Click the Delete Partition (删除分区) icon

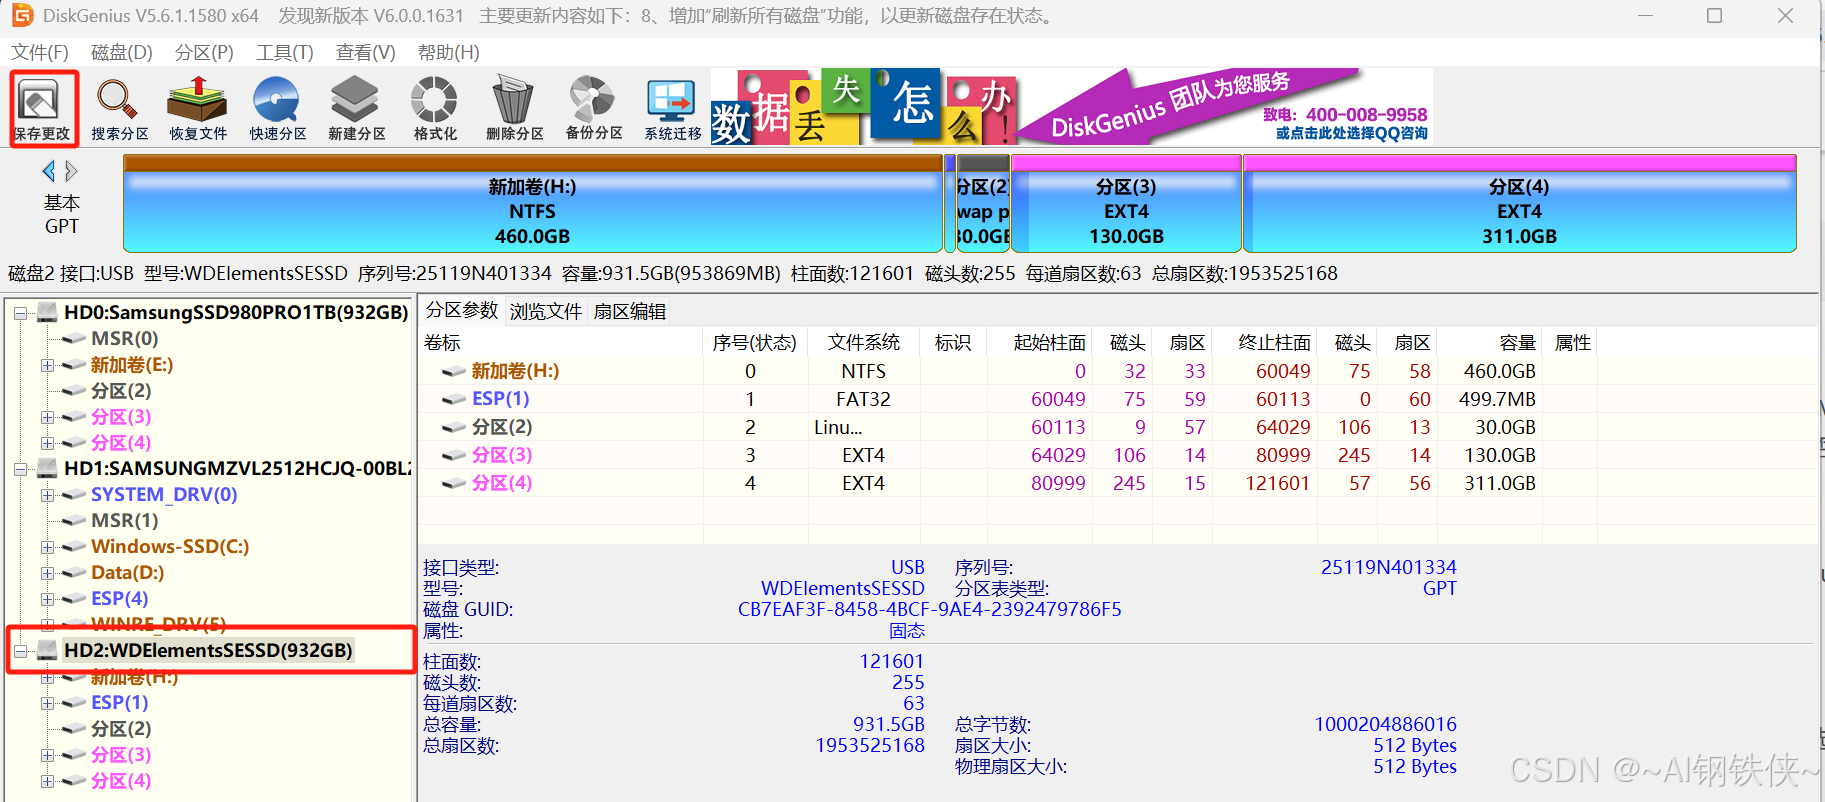click(x=514, y=108)
